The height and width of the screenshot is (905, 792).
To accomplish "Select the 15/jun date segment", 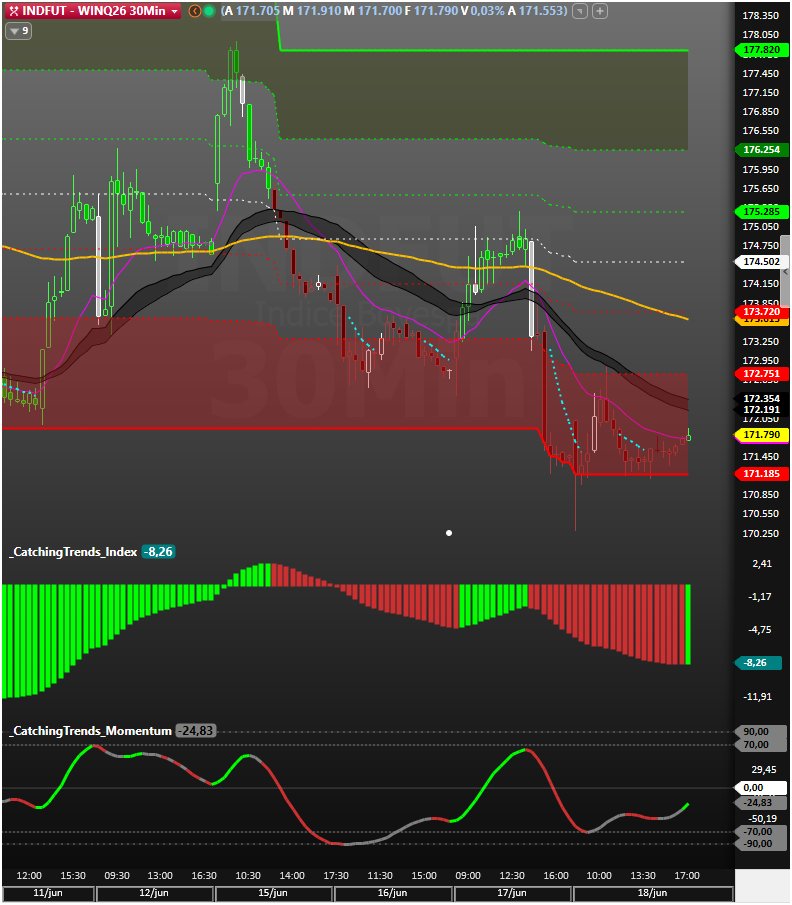I will point(273,893).
